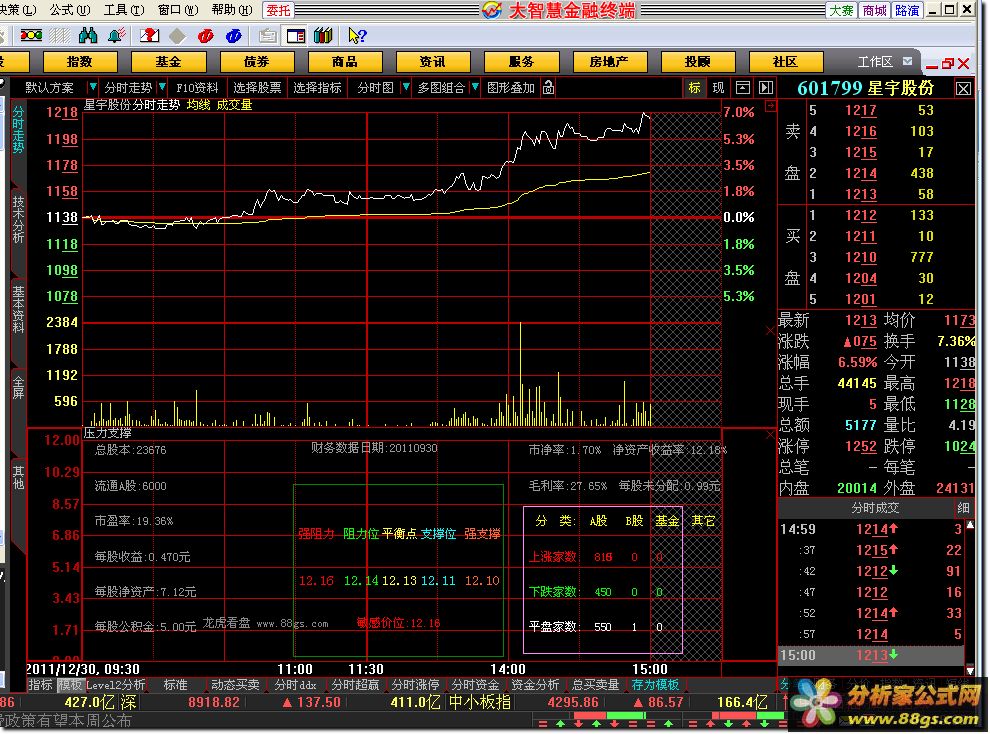Click the small arrow icon at chart corner
The height and width of the screenshot is (734, 990).
[x=771, y=107]
